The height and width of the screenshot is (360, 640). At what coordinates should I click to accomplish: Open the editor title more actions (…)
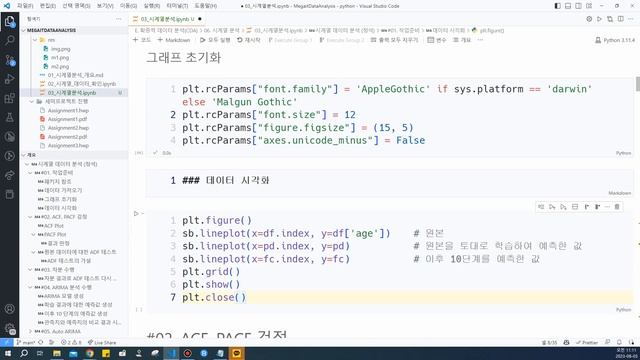(x=631, y=19)
